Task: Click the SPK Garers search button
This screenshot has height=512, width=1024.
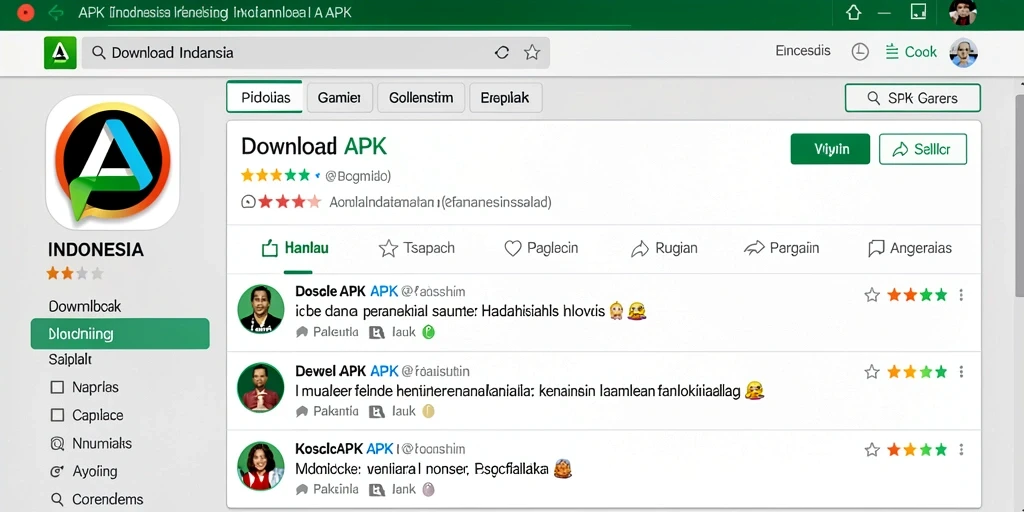Action: 912,98
